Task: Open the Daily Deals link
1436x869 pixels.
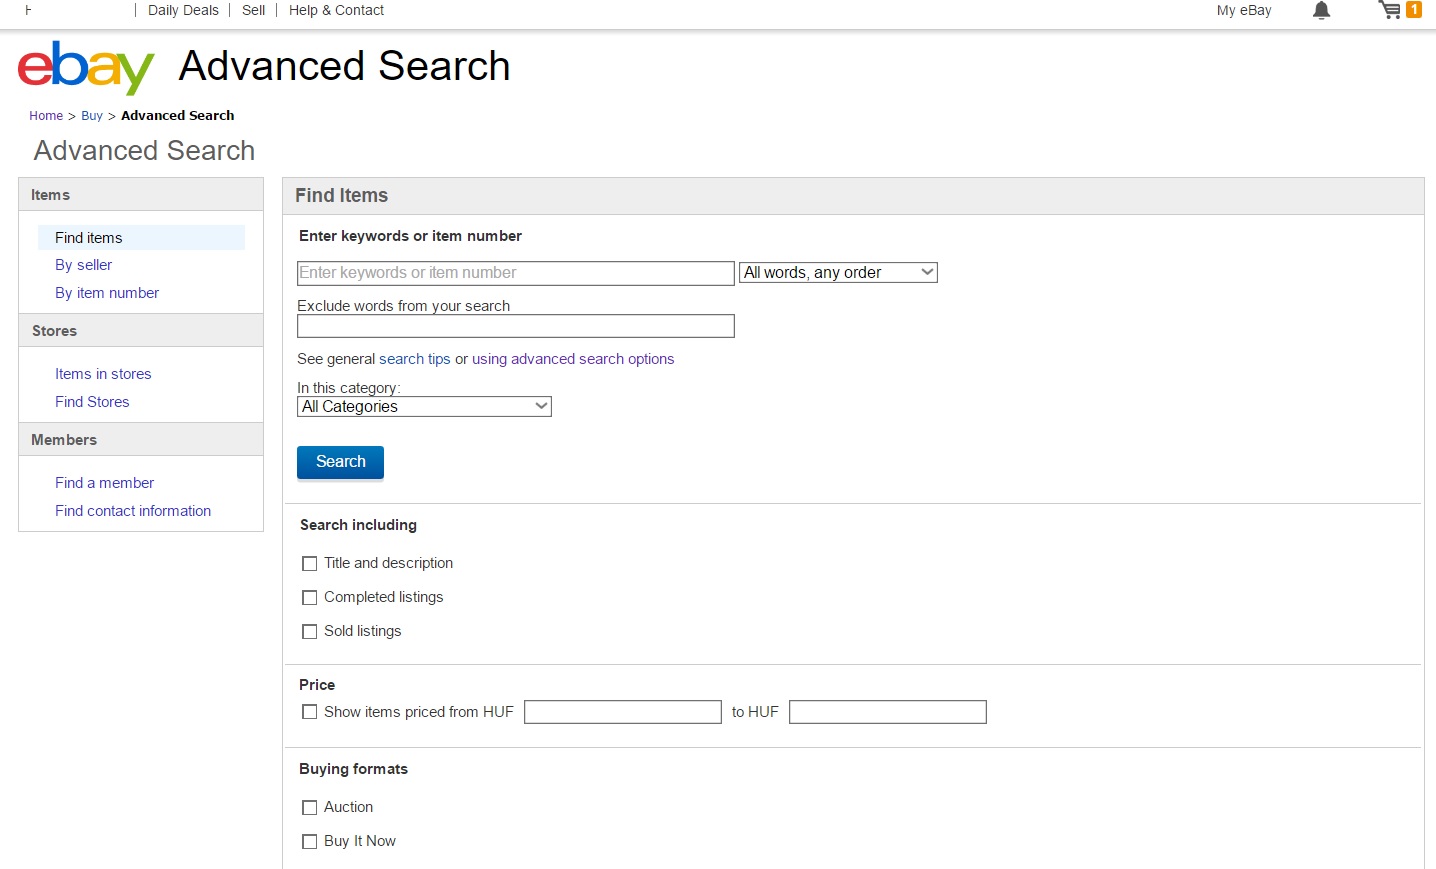Action: (183, 10)
